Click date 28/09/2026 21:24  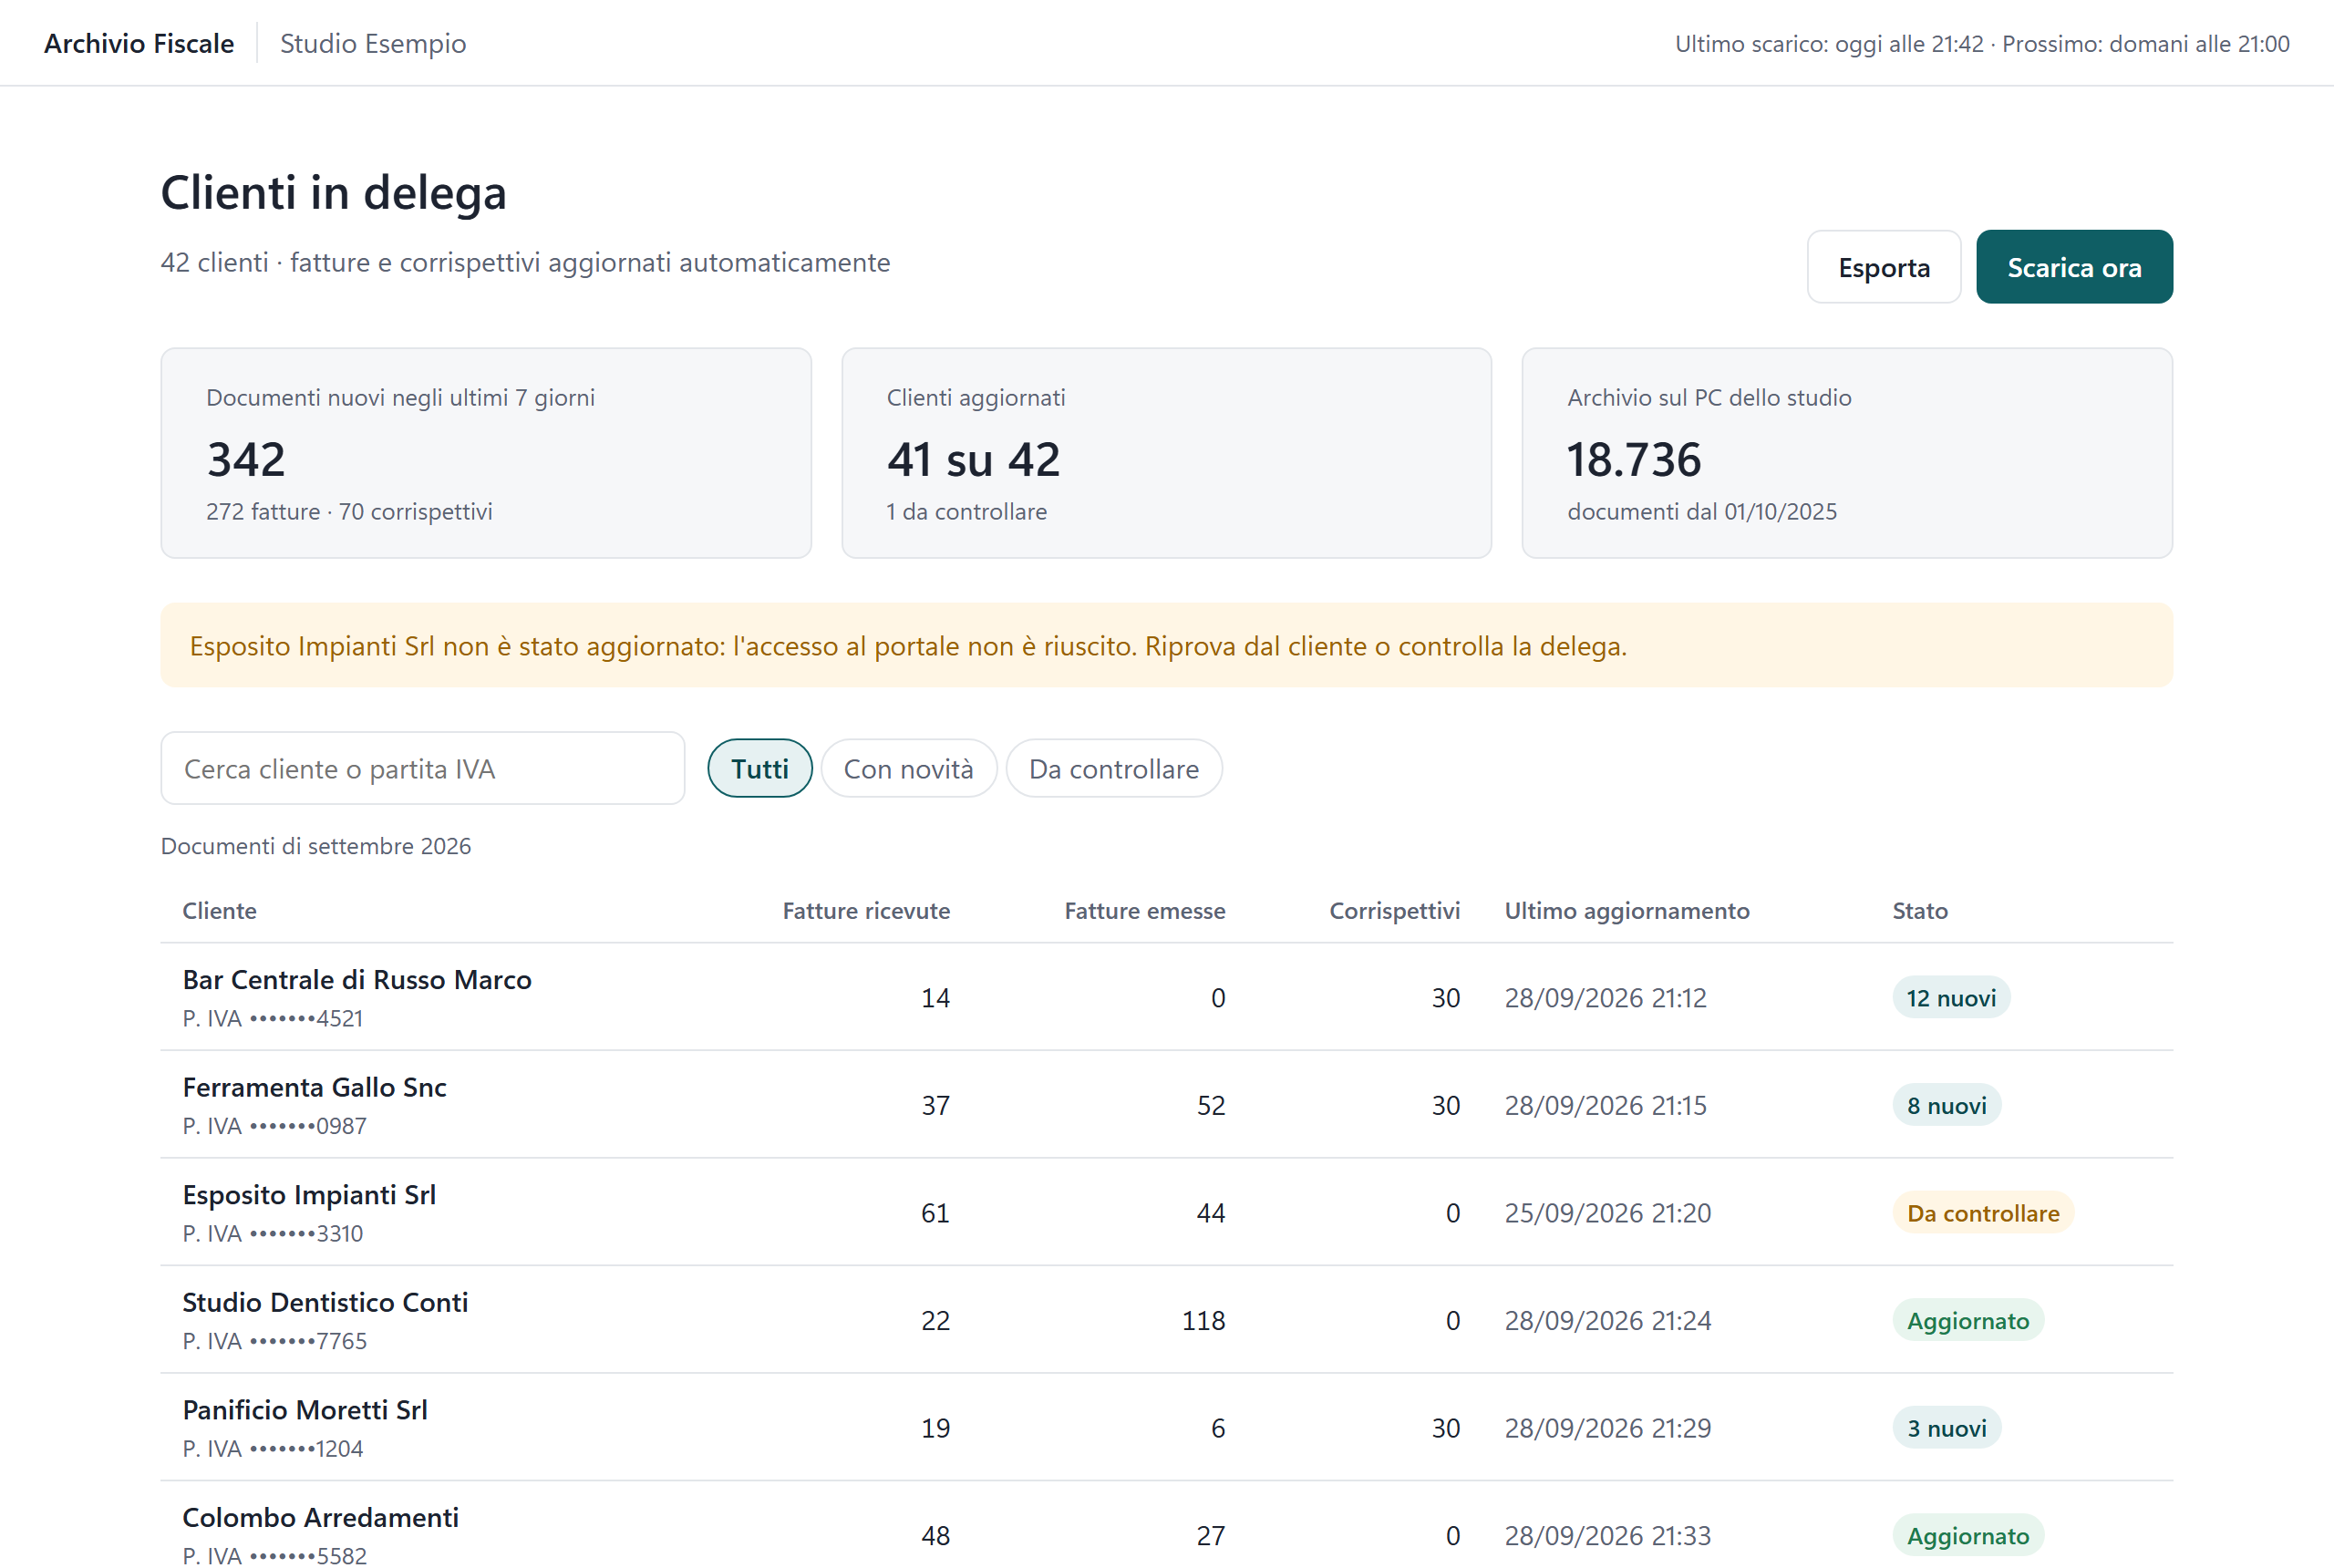(x=1607, y=1320)
